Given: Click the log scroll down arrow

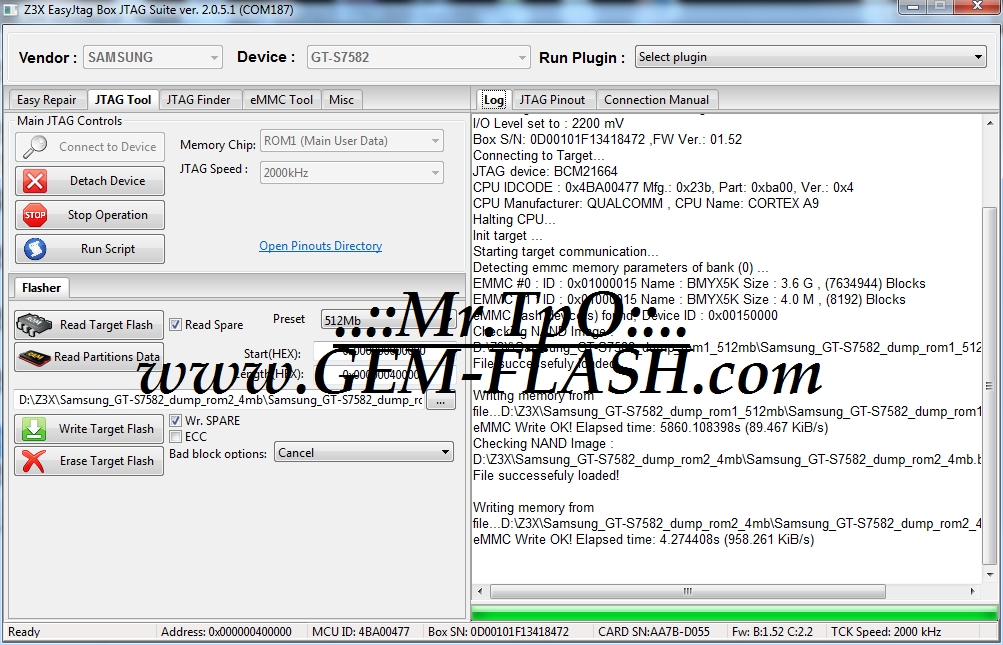Looking at the screenshot, I should click(x=990, y=575).
